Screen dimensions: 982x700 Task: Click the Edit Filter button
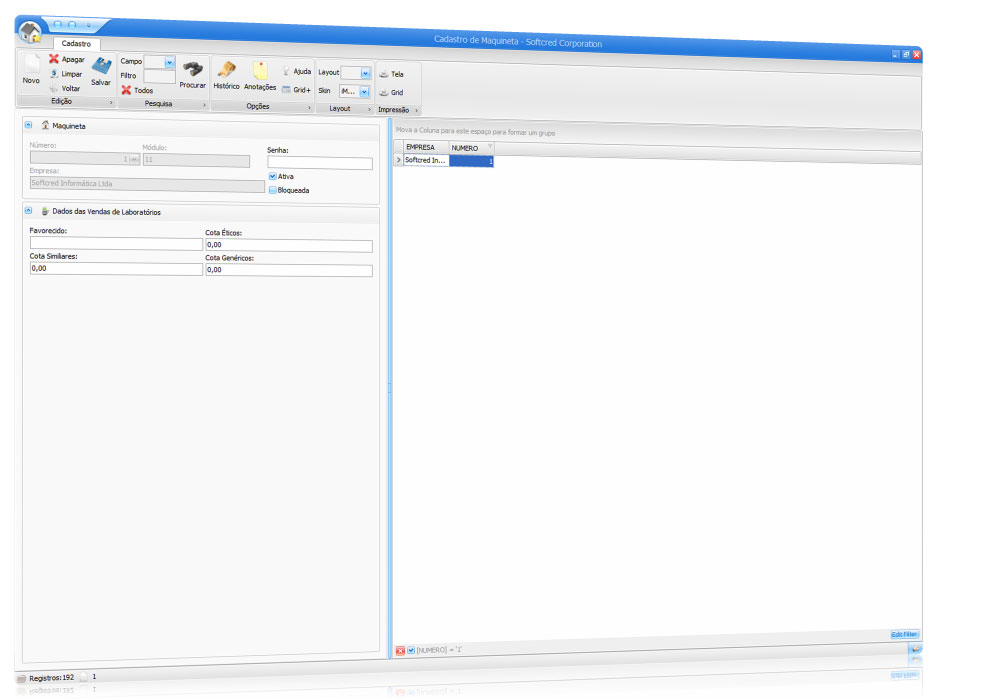pyautogui.click(x=904, y=635)
